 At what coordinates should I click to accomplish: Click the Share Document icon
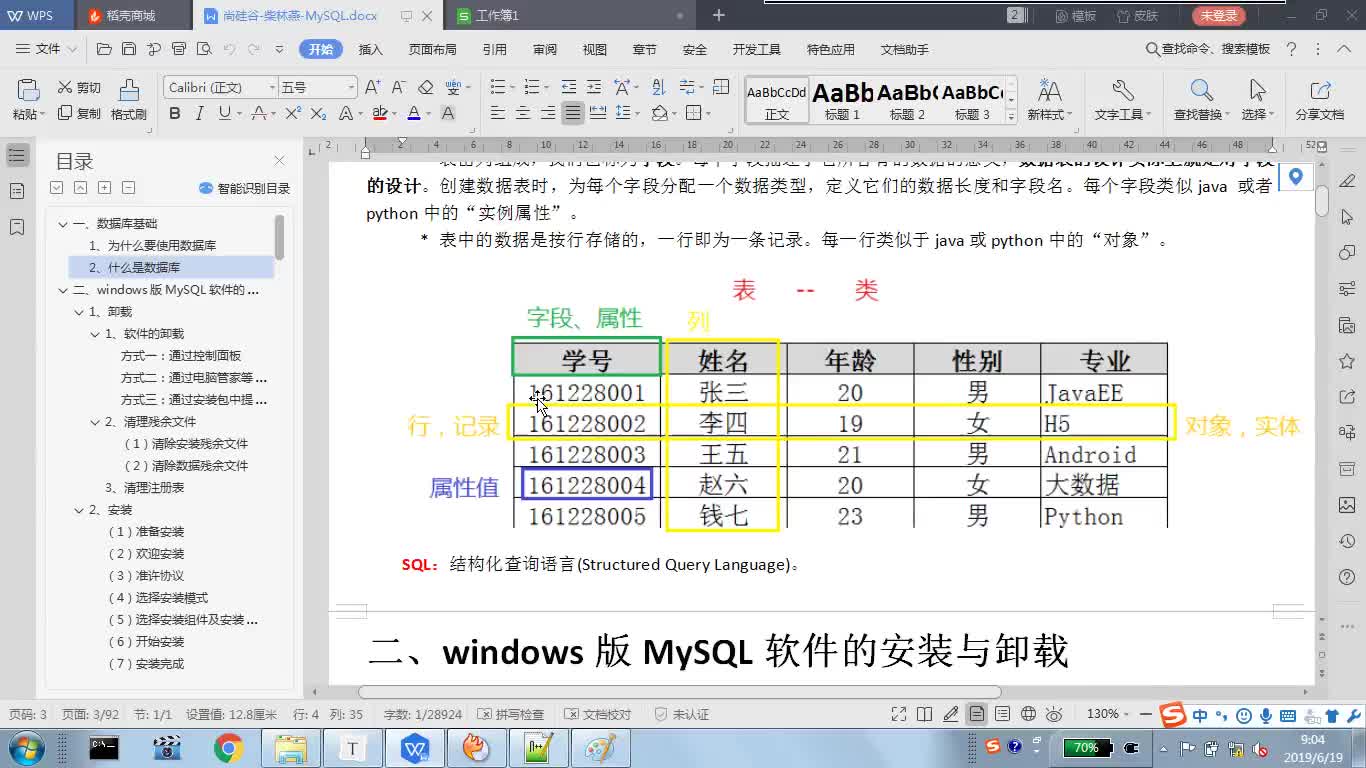[1320, 101]
